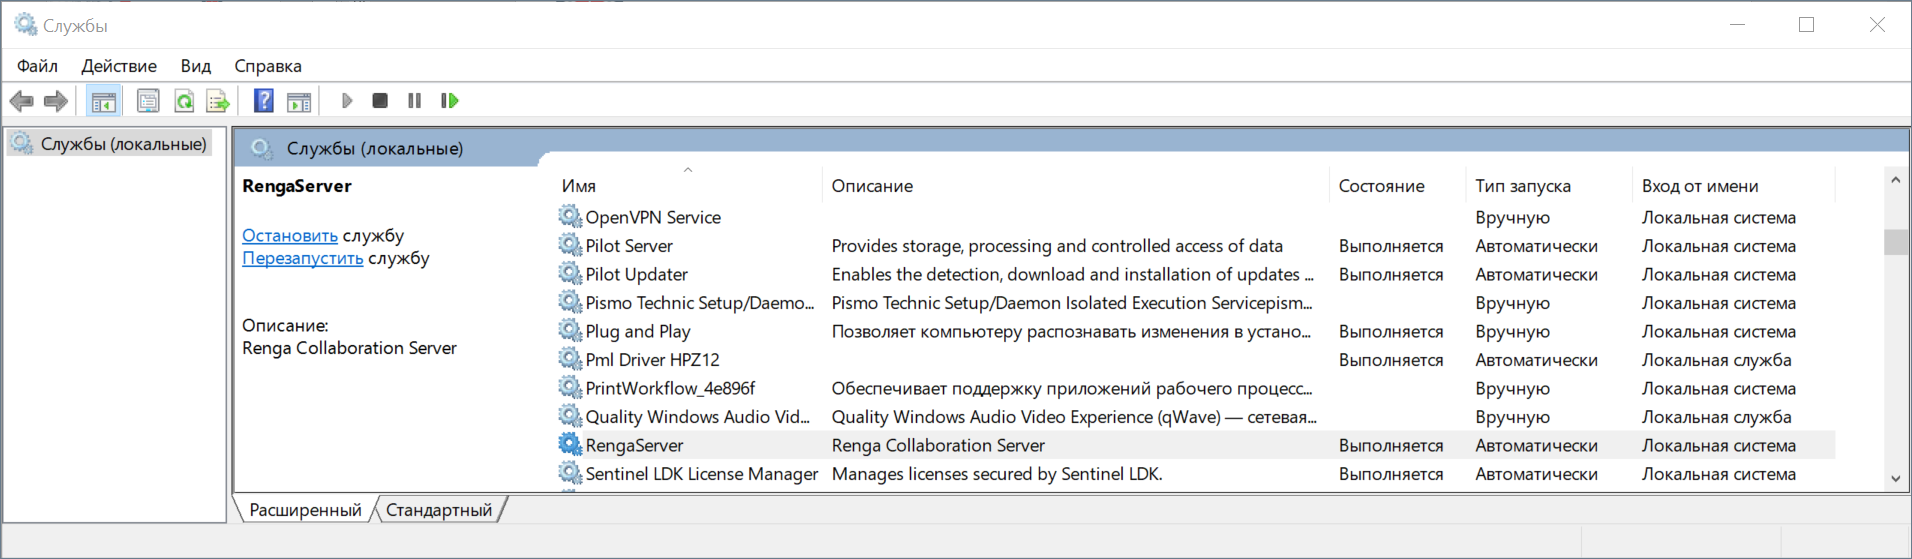Open the Справка menu

click(x=268, y=66)
